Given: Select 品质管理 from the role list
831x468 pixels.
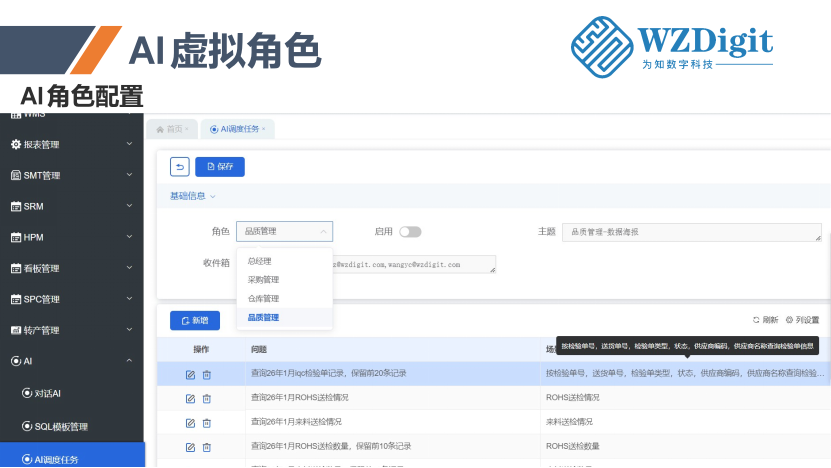Looking at the screenshot, I should click(x=285, y=317).
